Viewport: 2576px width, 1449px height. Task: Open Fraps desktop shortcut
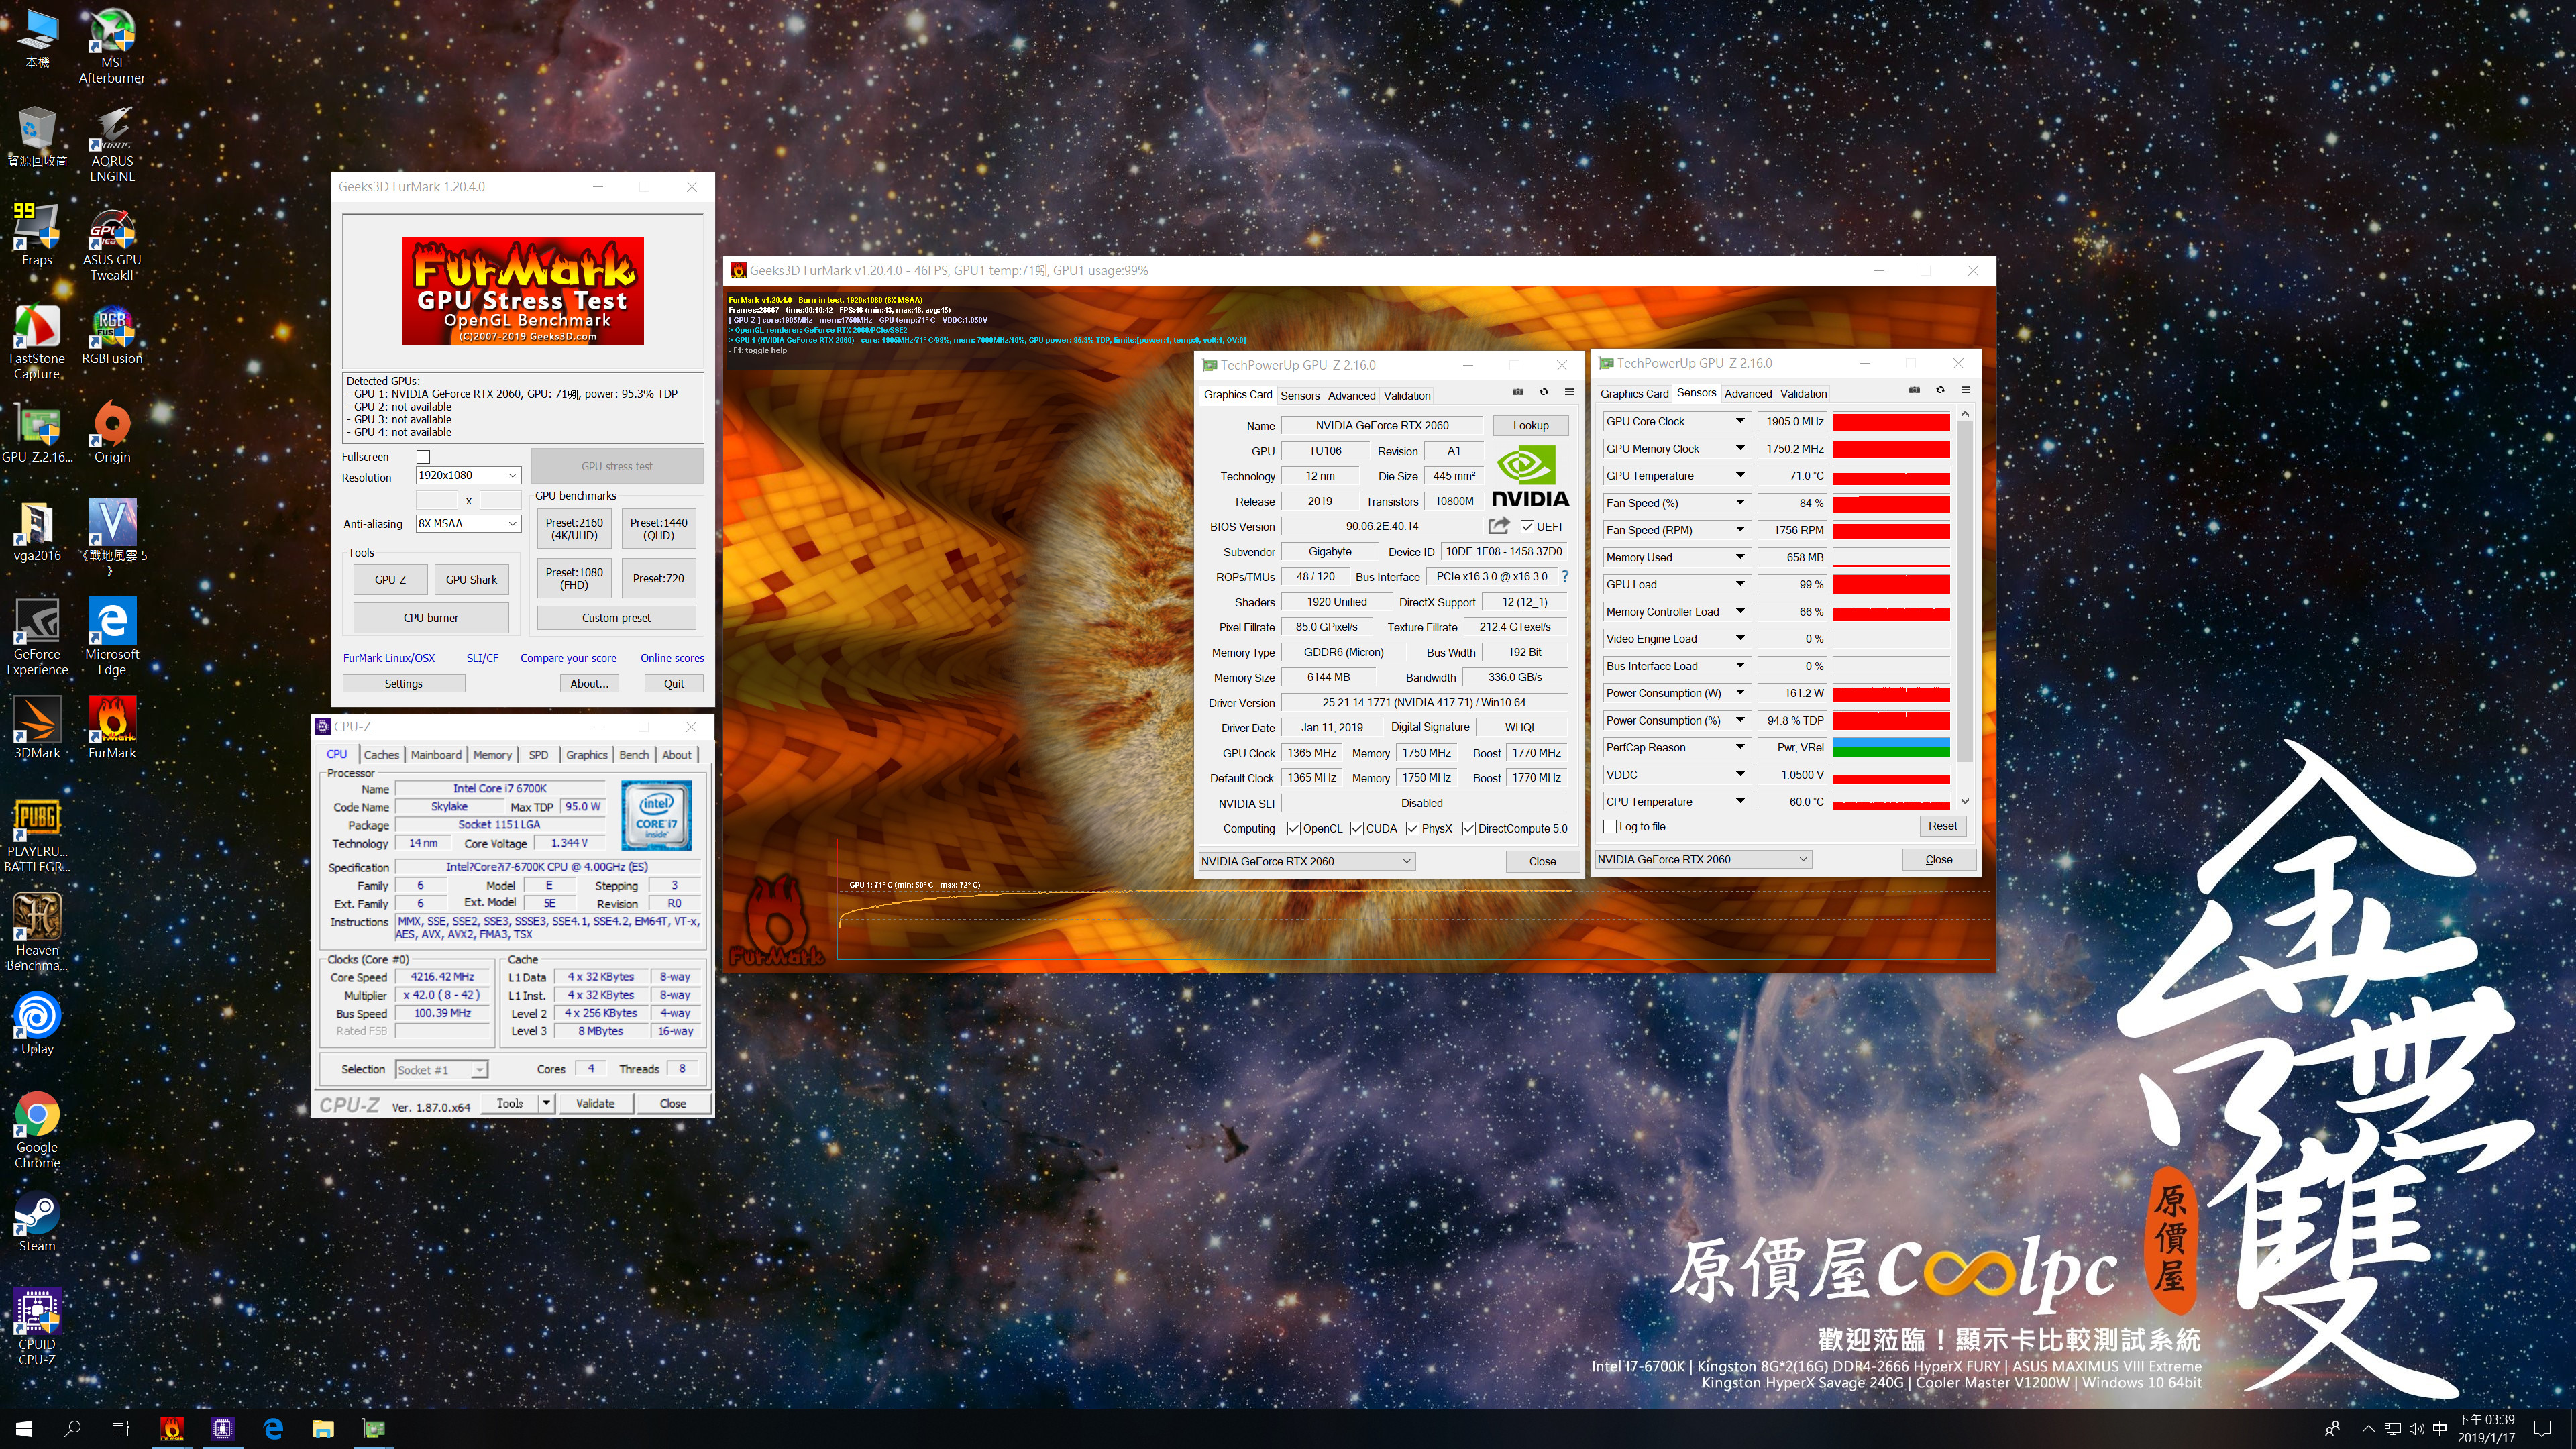pos(37,235)
